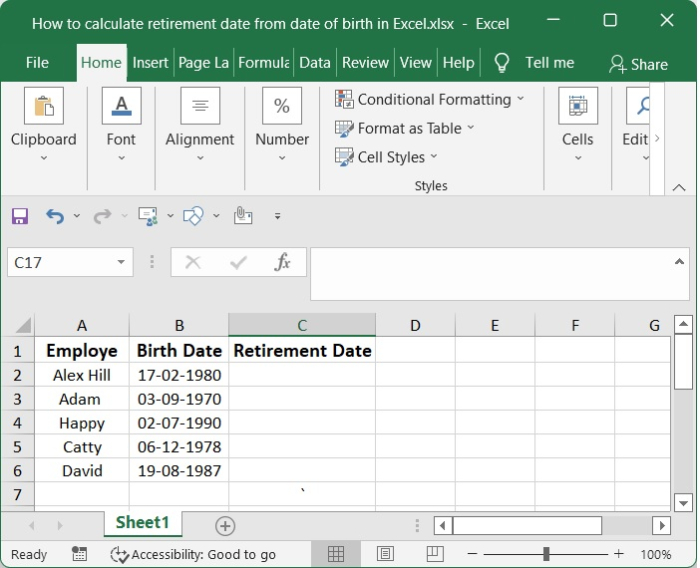Click the Tell me lightbulb icon

coord(502,63)
